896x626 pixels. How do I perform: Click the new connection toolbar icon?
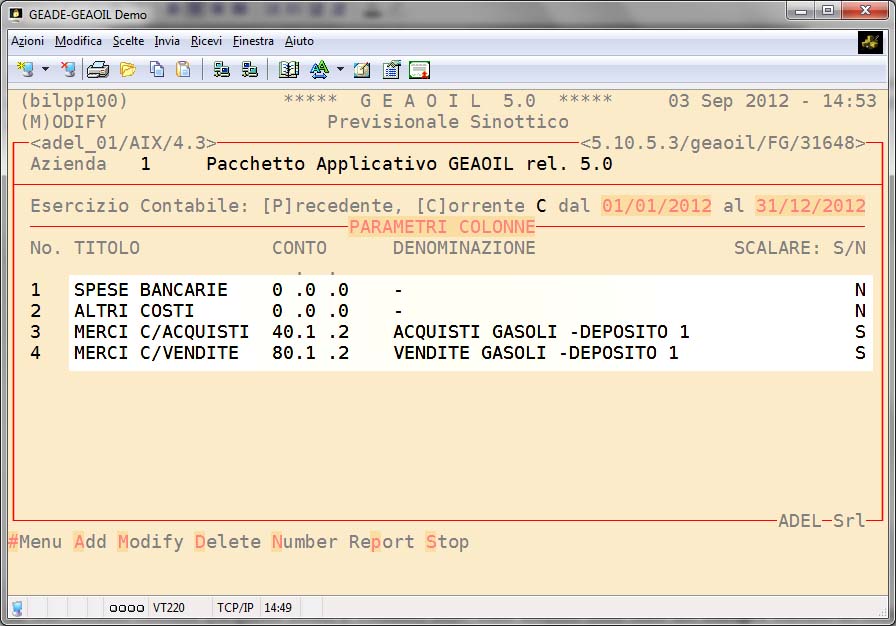click(26, 70)
